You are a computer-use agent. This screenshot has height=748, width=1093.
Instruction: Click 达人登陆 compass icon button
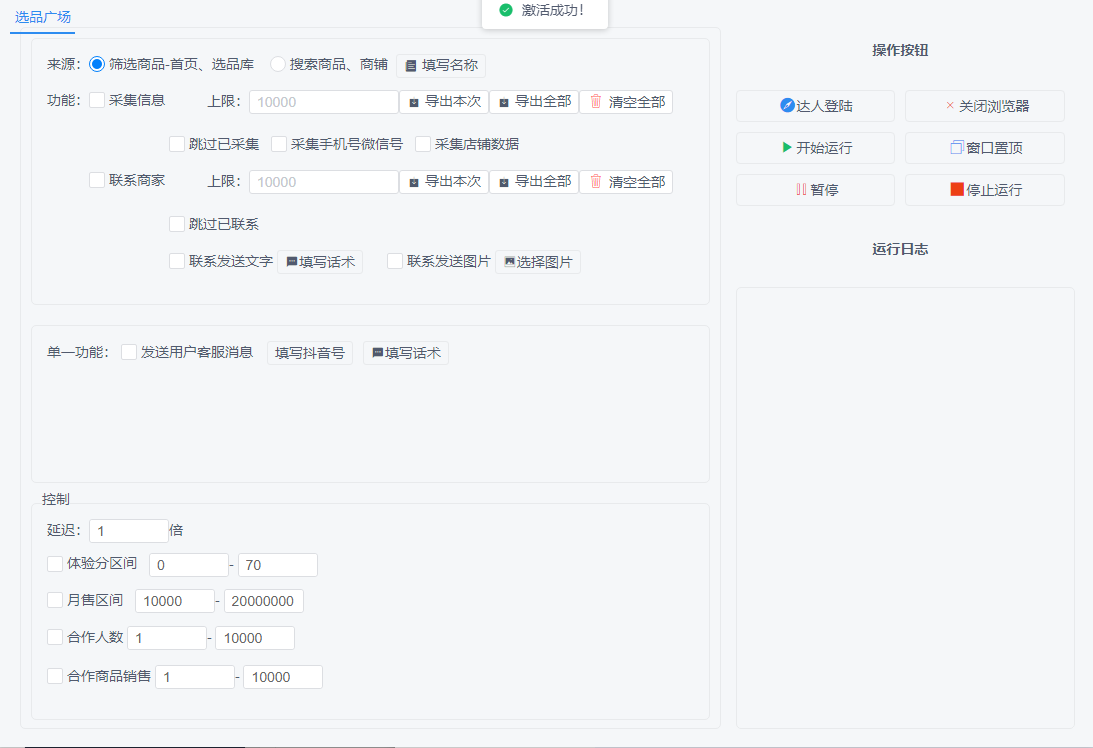(x=815, y=106)
